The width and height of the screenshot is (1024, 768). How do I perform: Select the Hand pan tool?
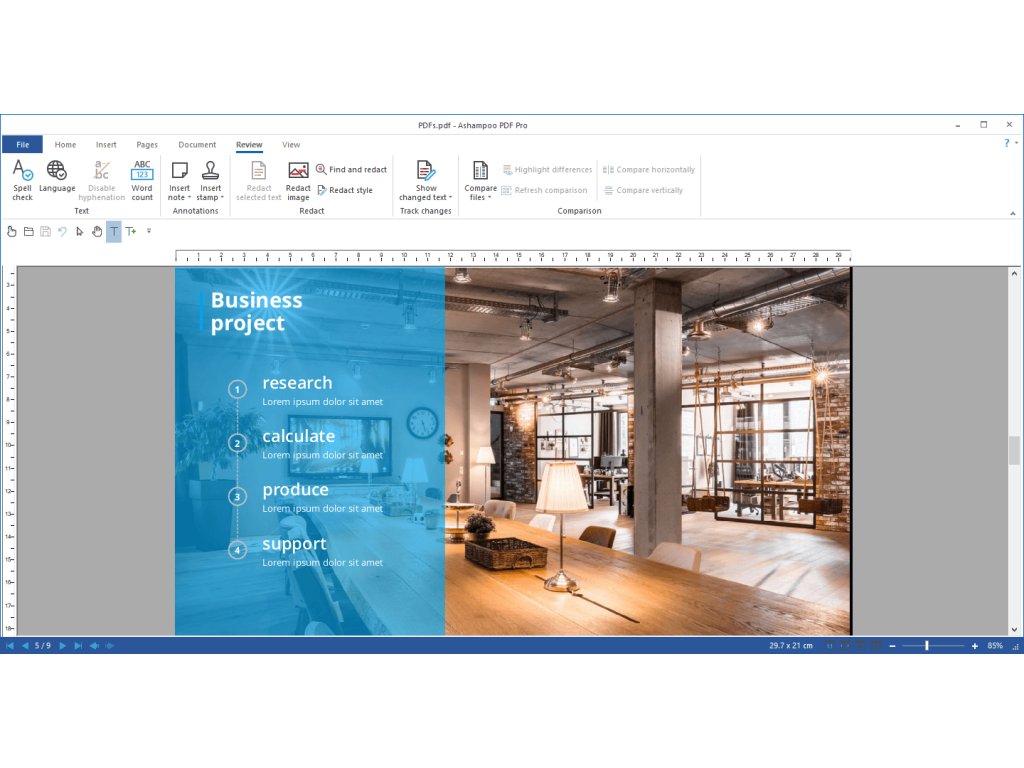97,232
